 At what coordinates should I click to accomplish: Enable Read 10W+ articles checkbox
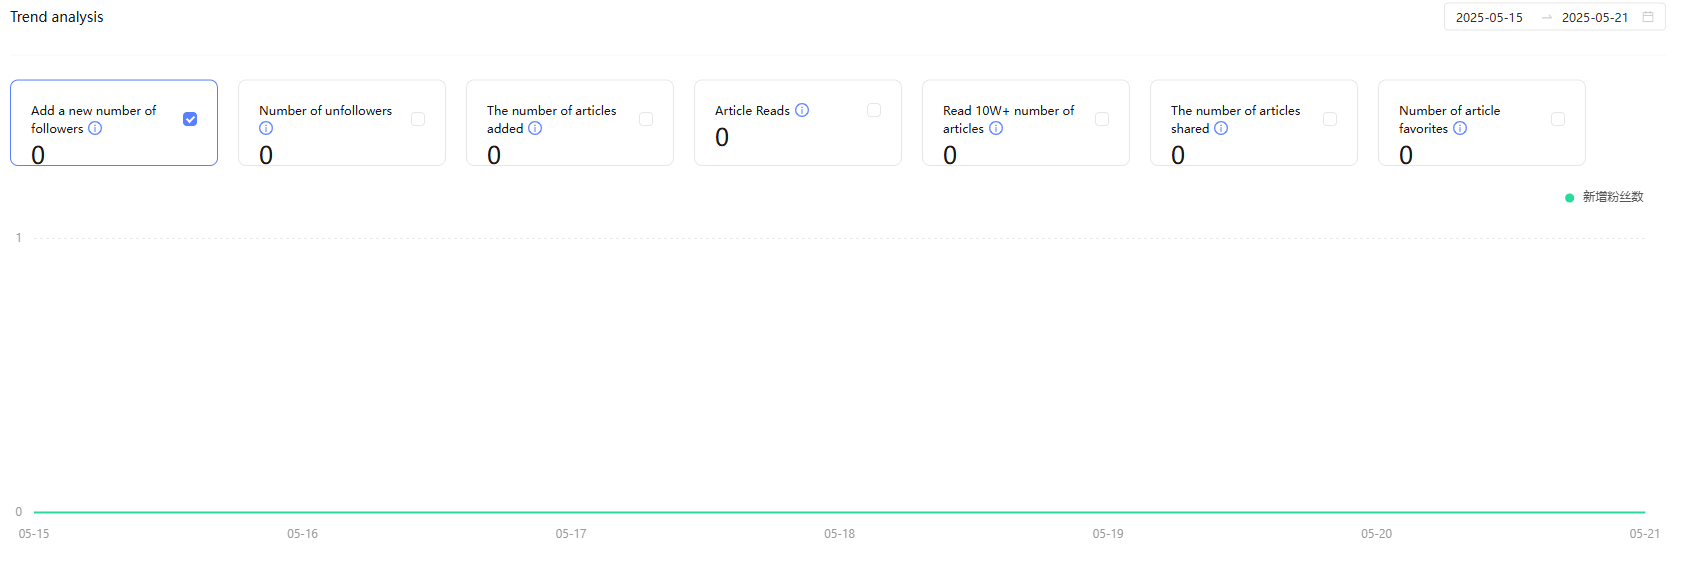click(x=1102, y=119)
